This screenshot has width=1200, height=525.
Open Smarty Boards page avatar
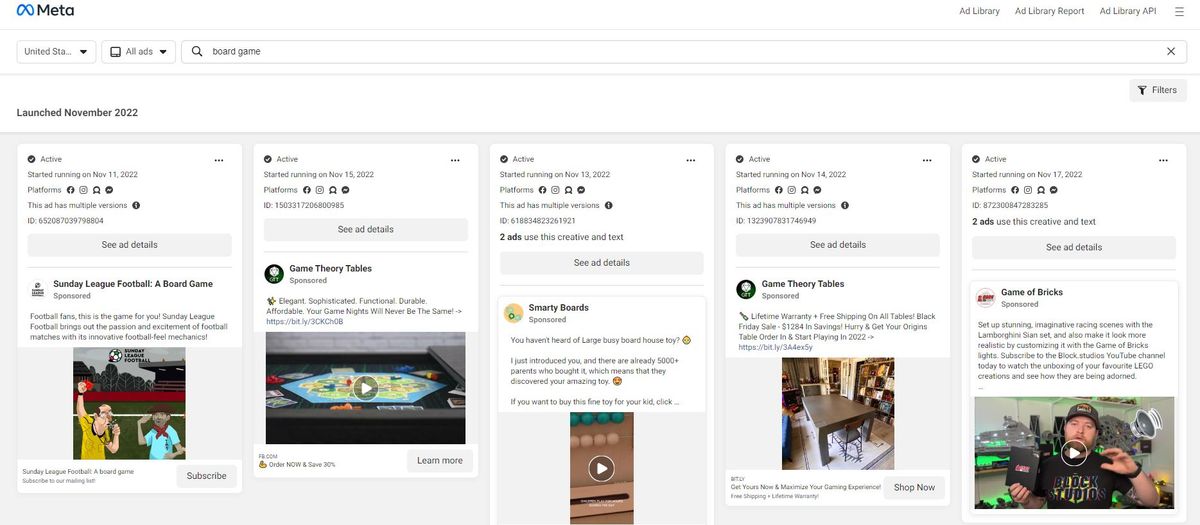[513, 313]
